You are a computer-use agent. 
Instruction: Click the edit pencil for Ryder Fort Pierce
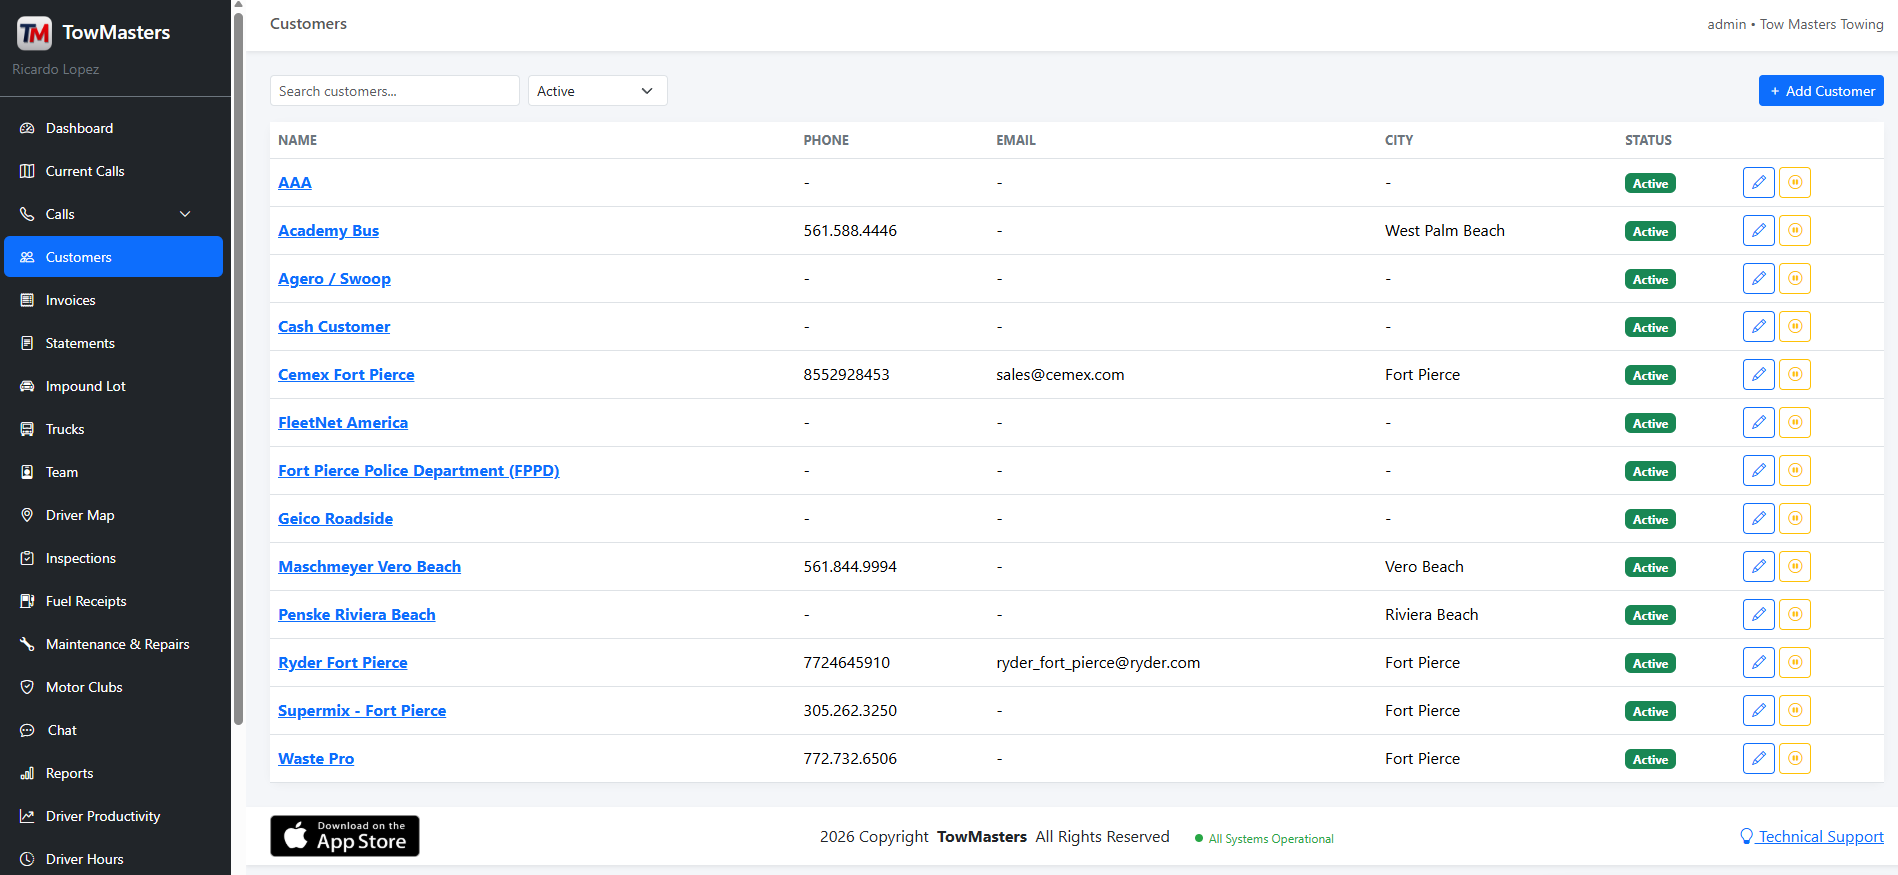pyautogui.click(x=1758, y=663)
